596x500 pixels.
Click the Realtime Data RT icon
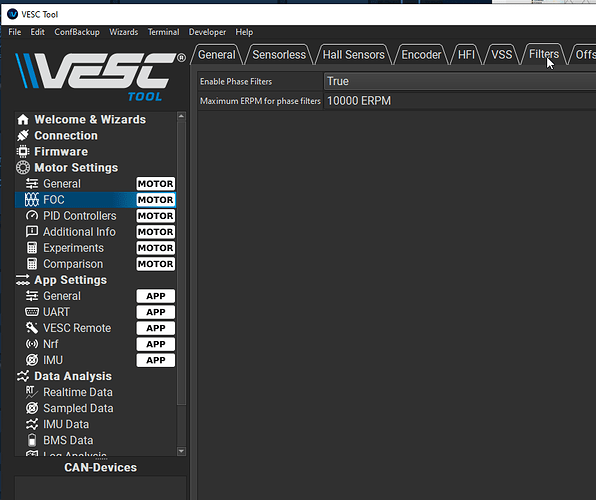32,392
